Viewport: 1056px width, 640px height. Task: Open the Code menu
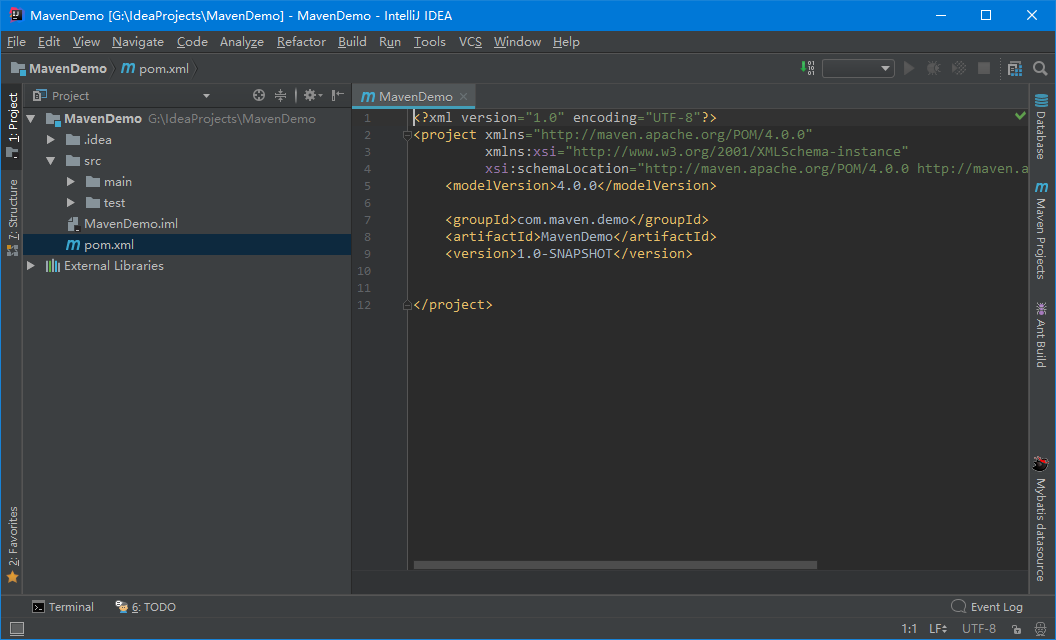tap(192, 42)
